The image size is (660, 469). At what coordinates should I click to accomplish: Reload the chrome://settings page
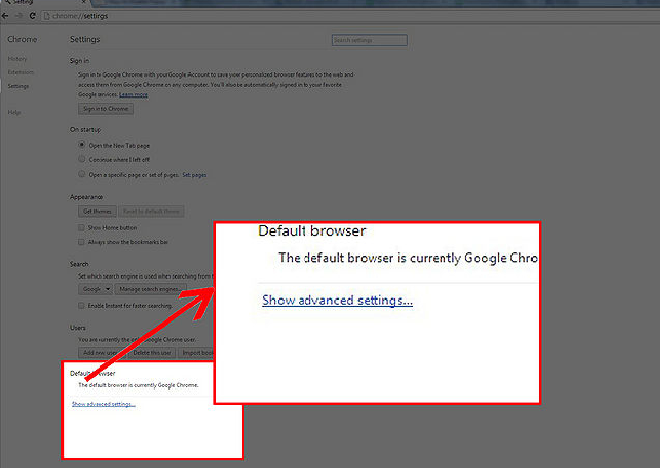pos(32,16)
